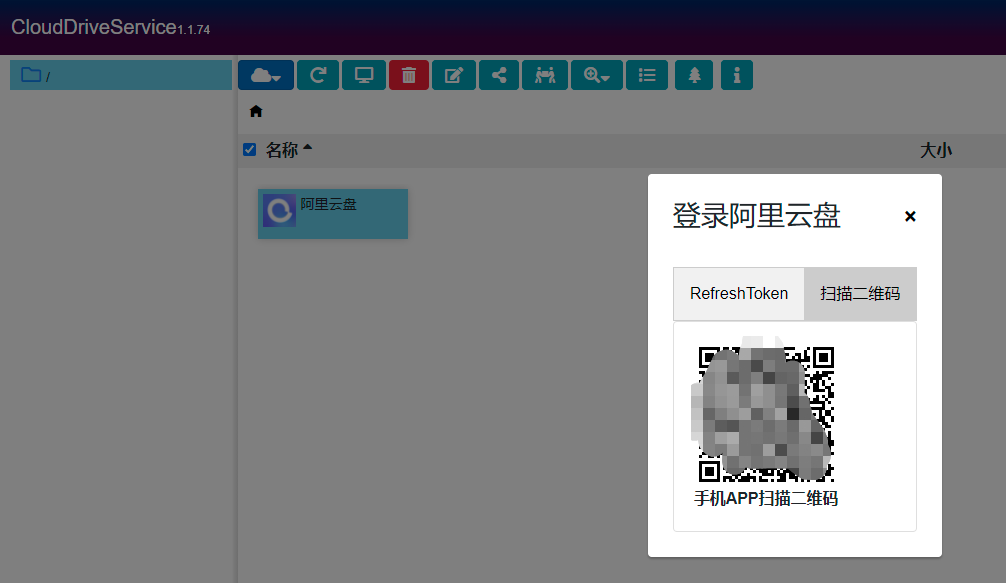
Task: Switch to the 扫描二维码 tab
Action: coord(859,293)
